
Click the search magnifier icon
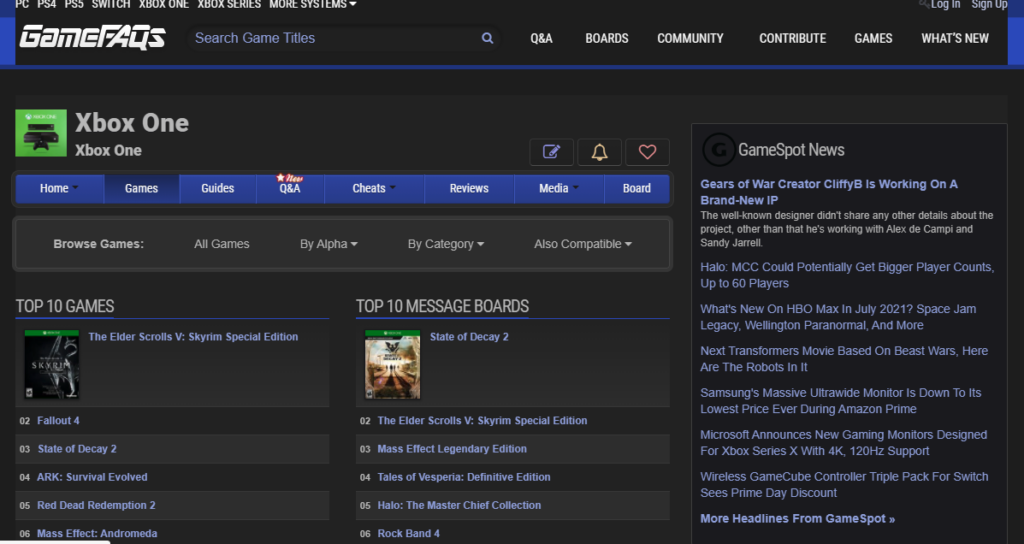tap(487, 38)
